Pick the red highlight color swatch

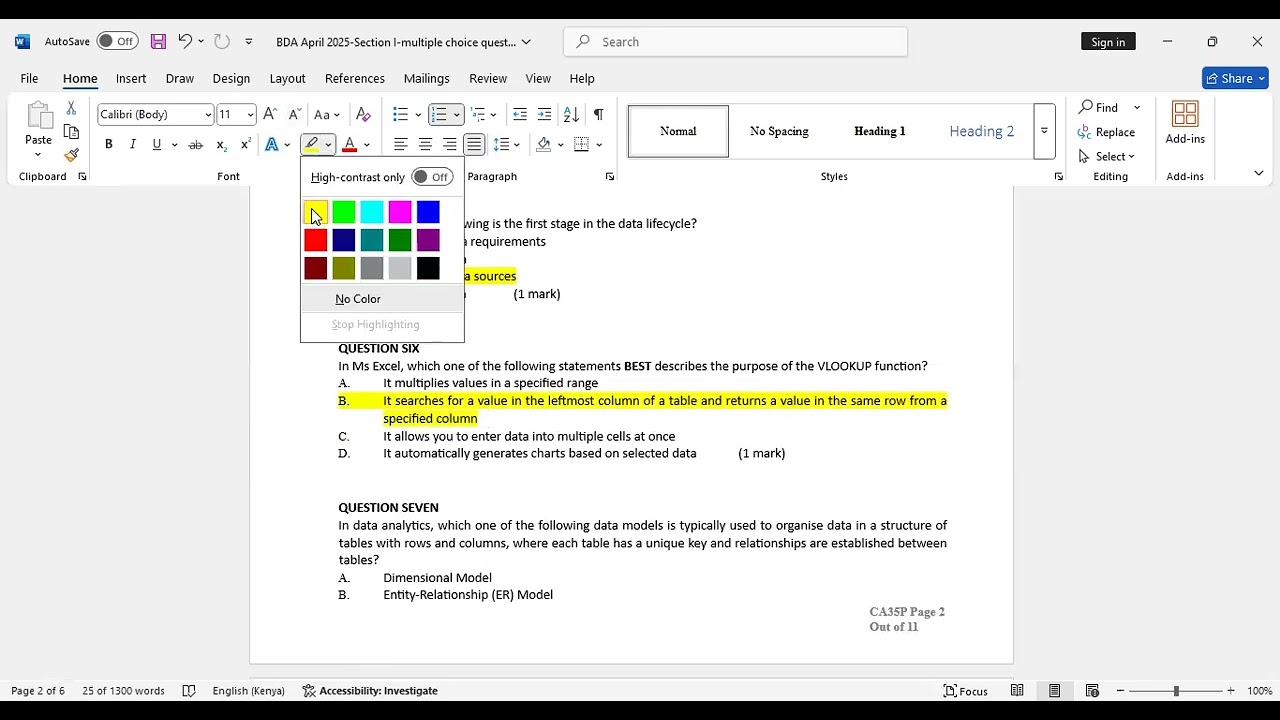point(315,240)
